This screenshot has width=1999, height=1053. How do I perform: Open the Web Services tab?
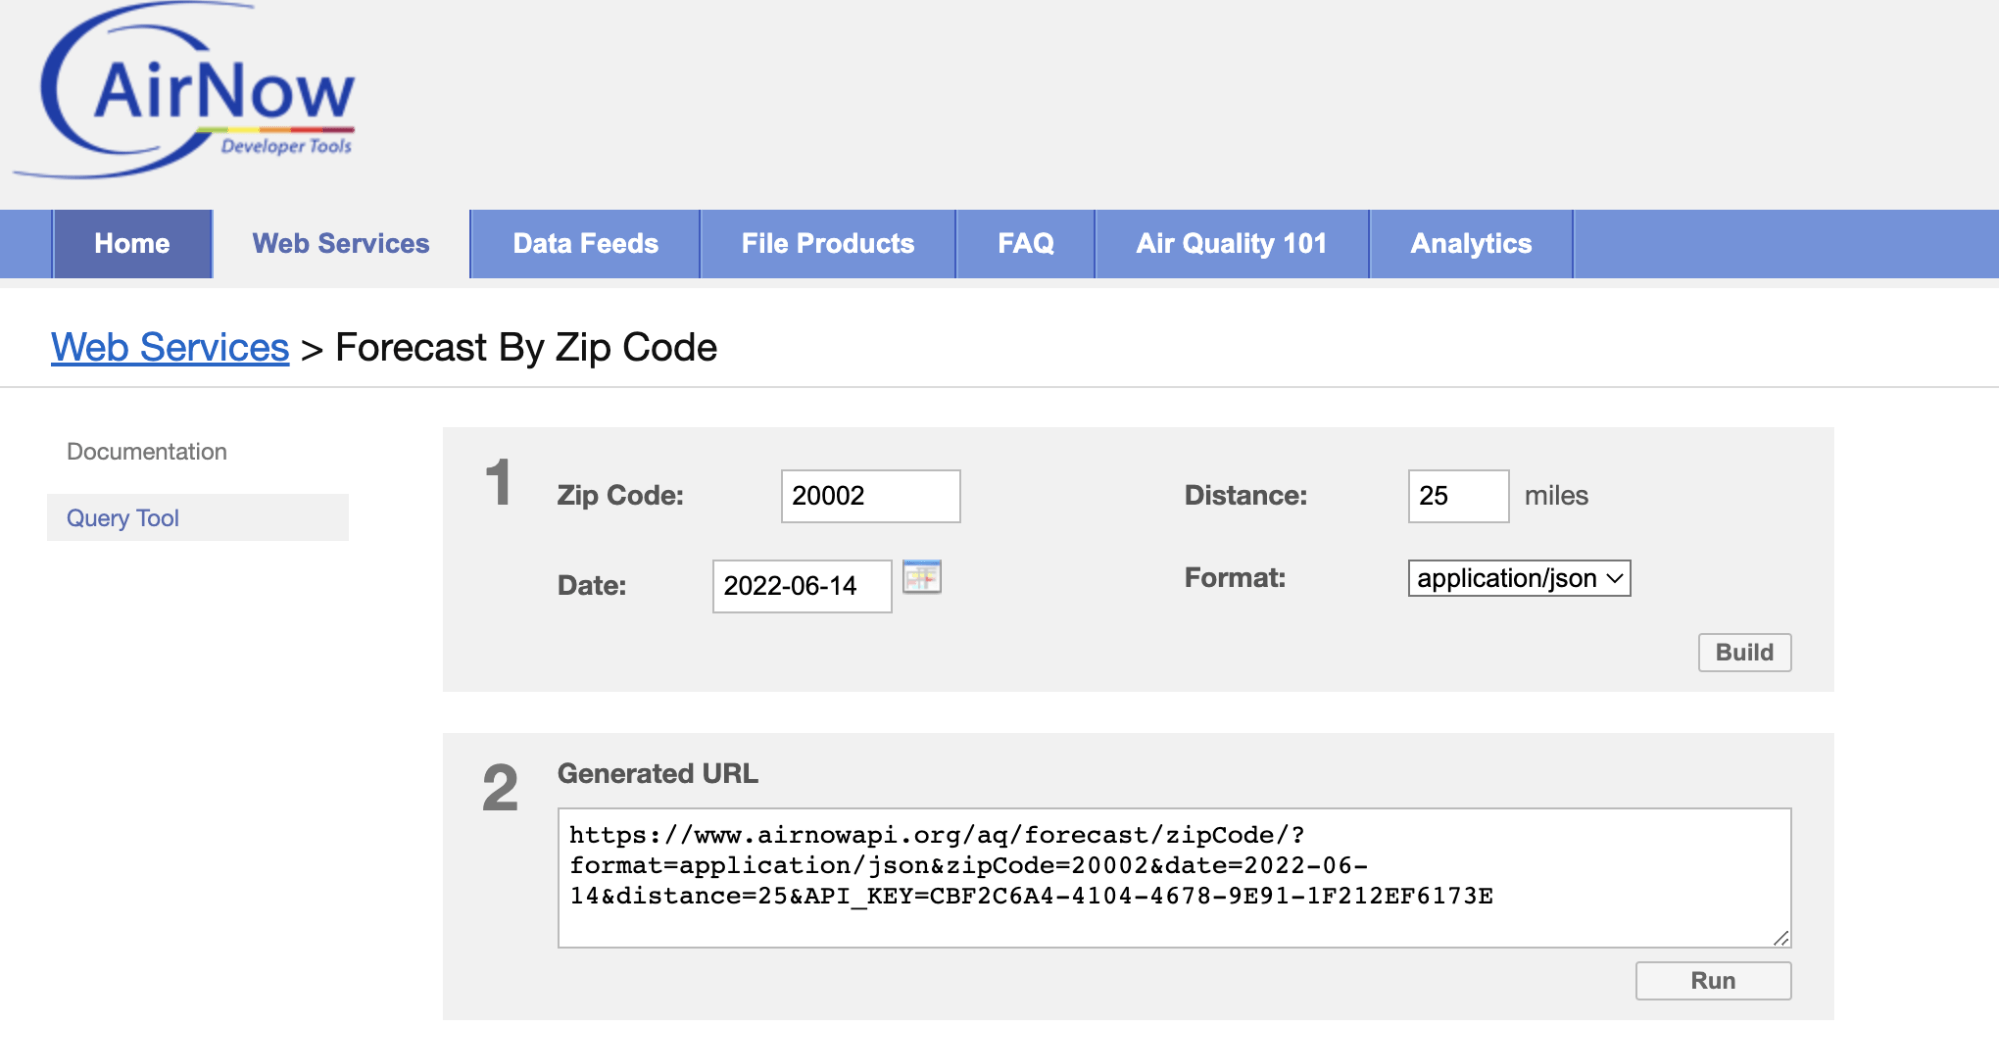tap(340, 244)
